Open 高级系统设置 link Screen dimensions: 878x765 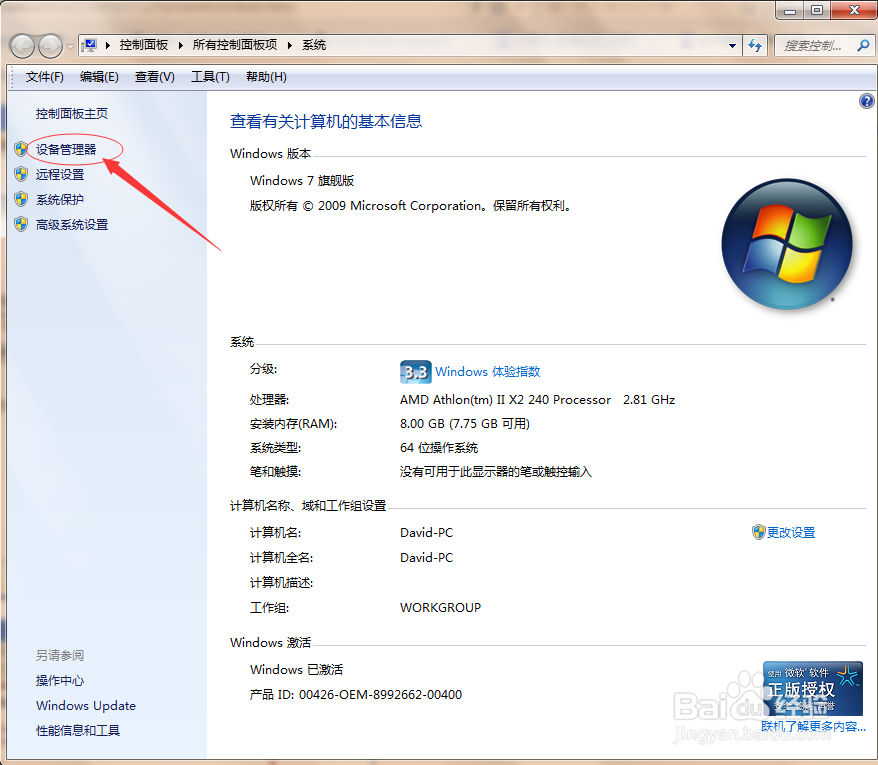(72, 225)
